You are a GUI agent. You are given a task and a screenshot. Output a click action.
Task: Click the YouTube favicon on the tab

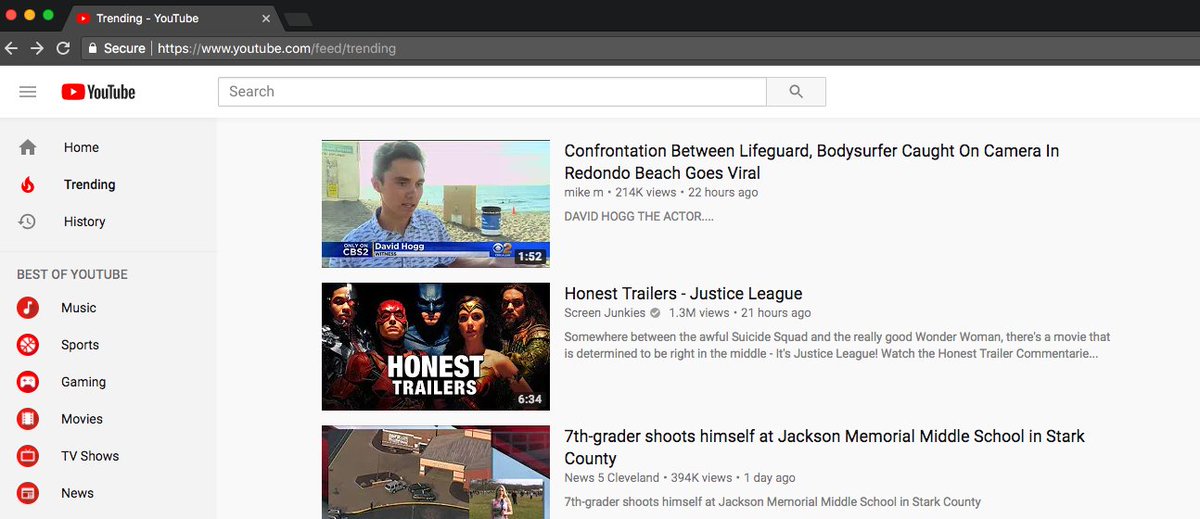[83, 18]
